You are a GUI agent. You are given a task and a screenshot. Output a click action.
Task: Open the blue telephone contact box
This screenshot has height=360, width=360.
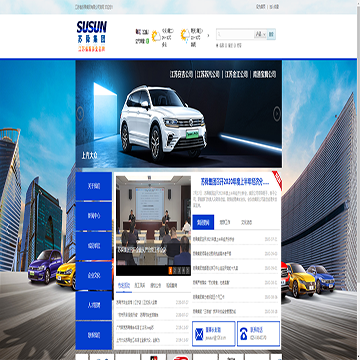pyautogui.click(x=258, y=334)
